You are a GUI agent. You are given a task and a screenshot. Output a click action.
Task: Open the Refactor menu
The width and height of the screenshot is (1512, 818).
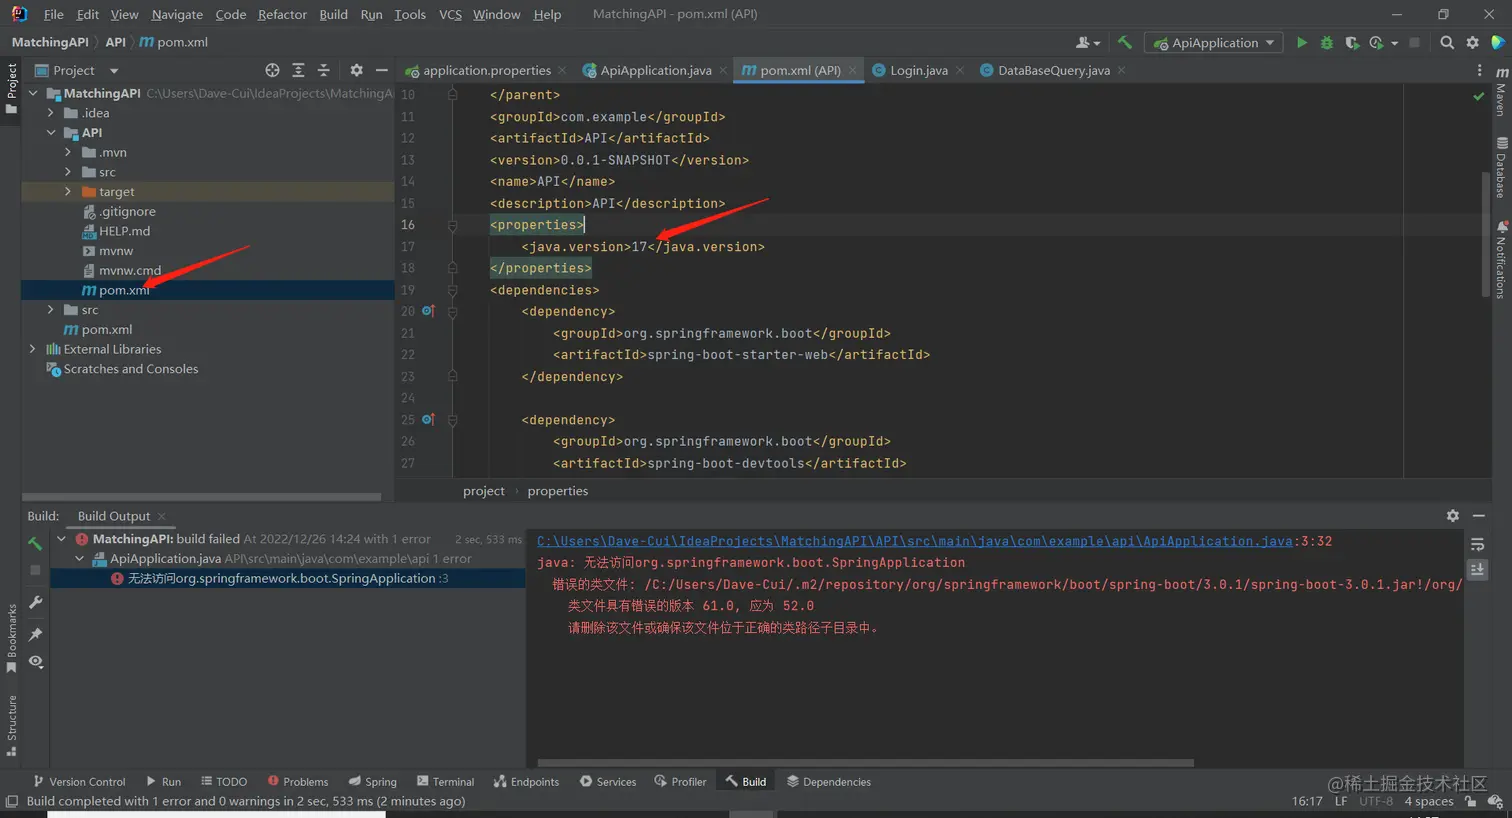pyautogui.click(x=281, y=14)
